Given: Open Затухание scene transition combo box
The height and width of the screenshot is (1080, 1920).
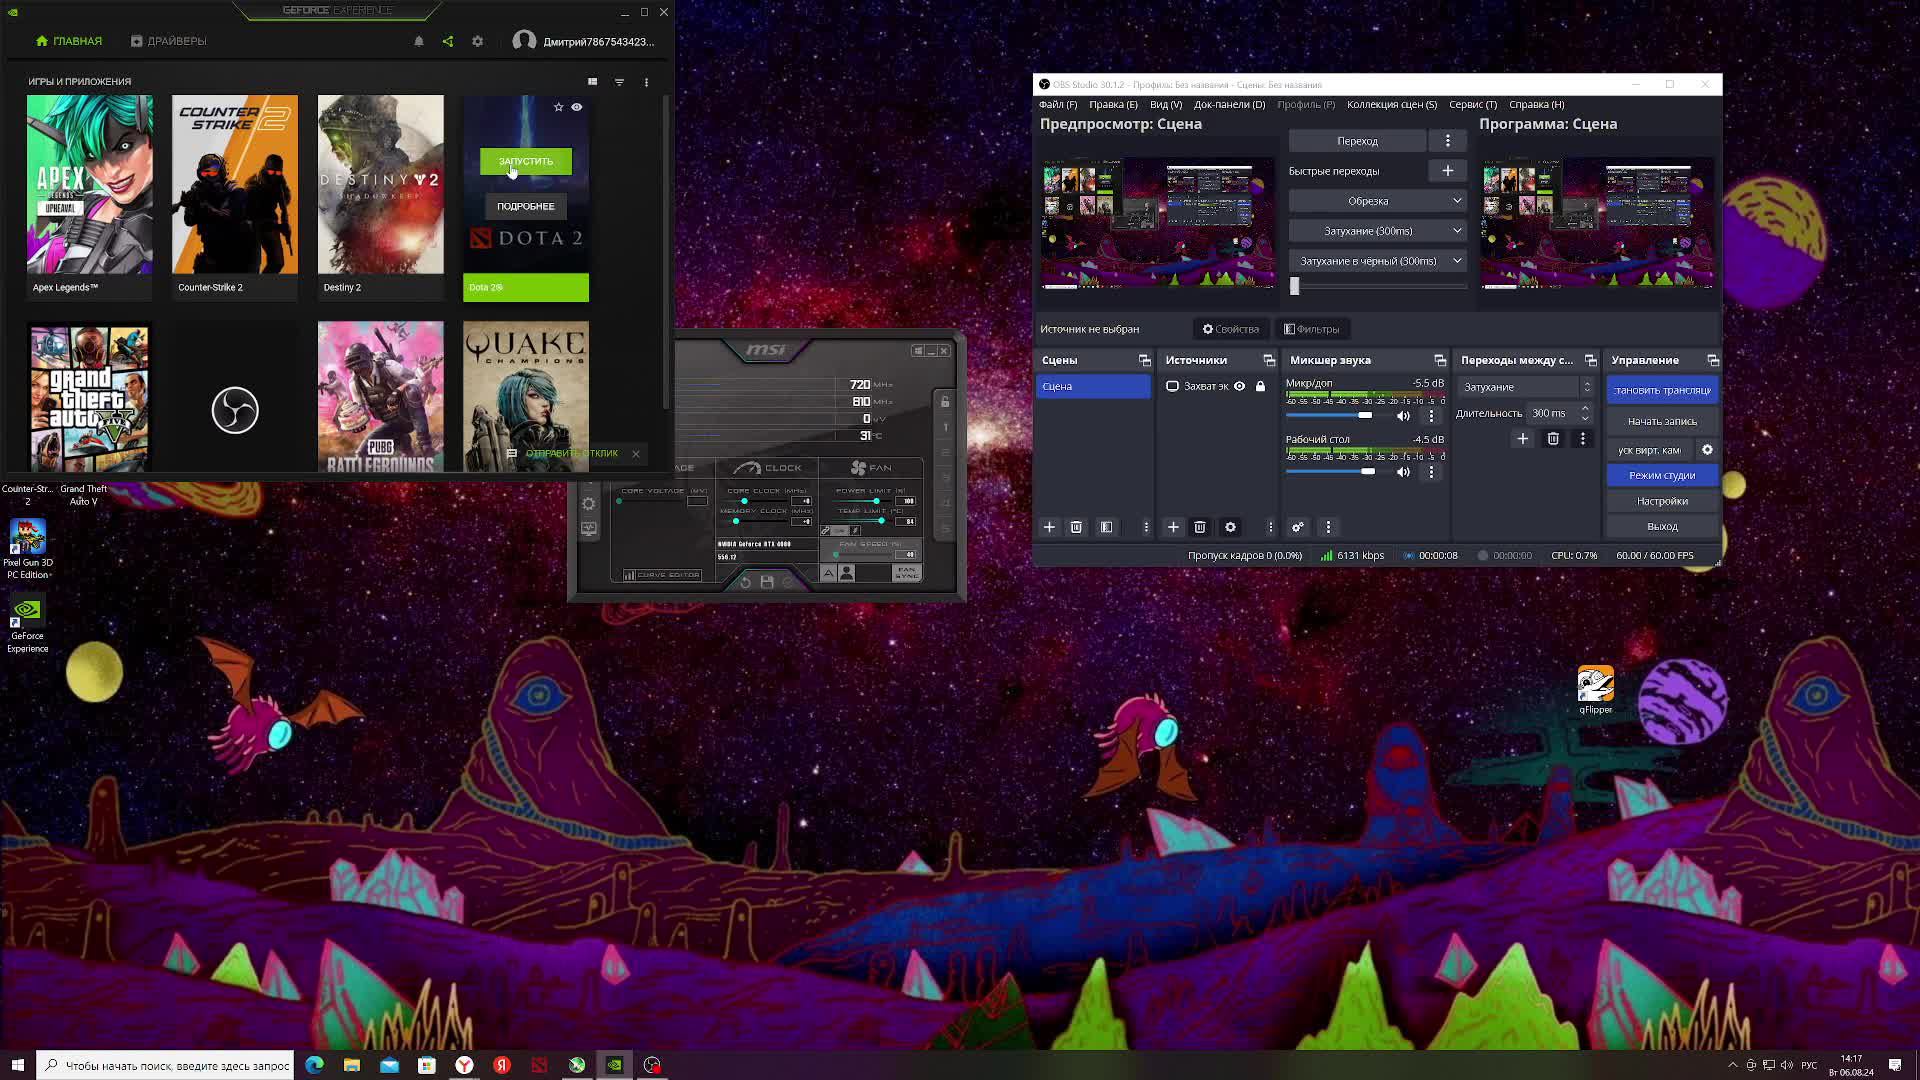Looking at the screenshot, I should (1525, 387).
